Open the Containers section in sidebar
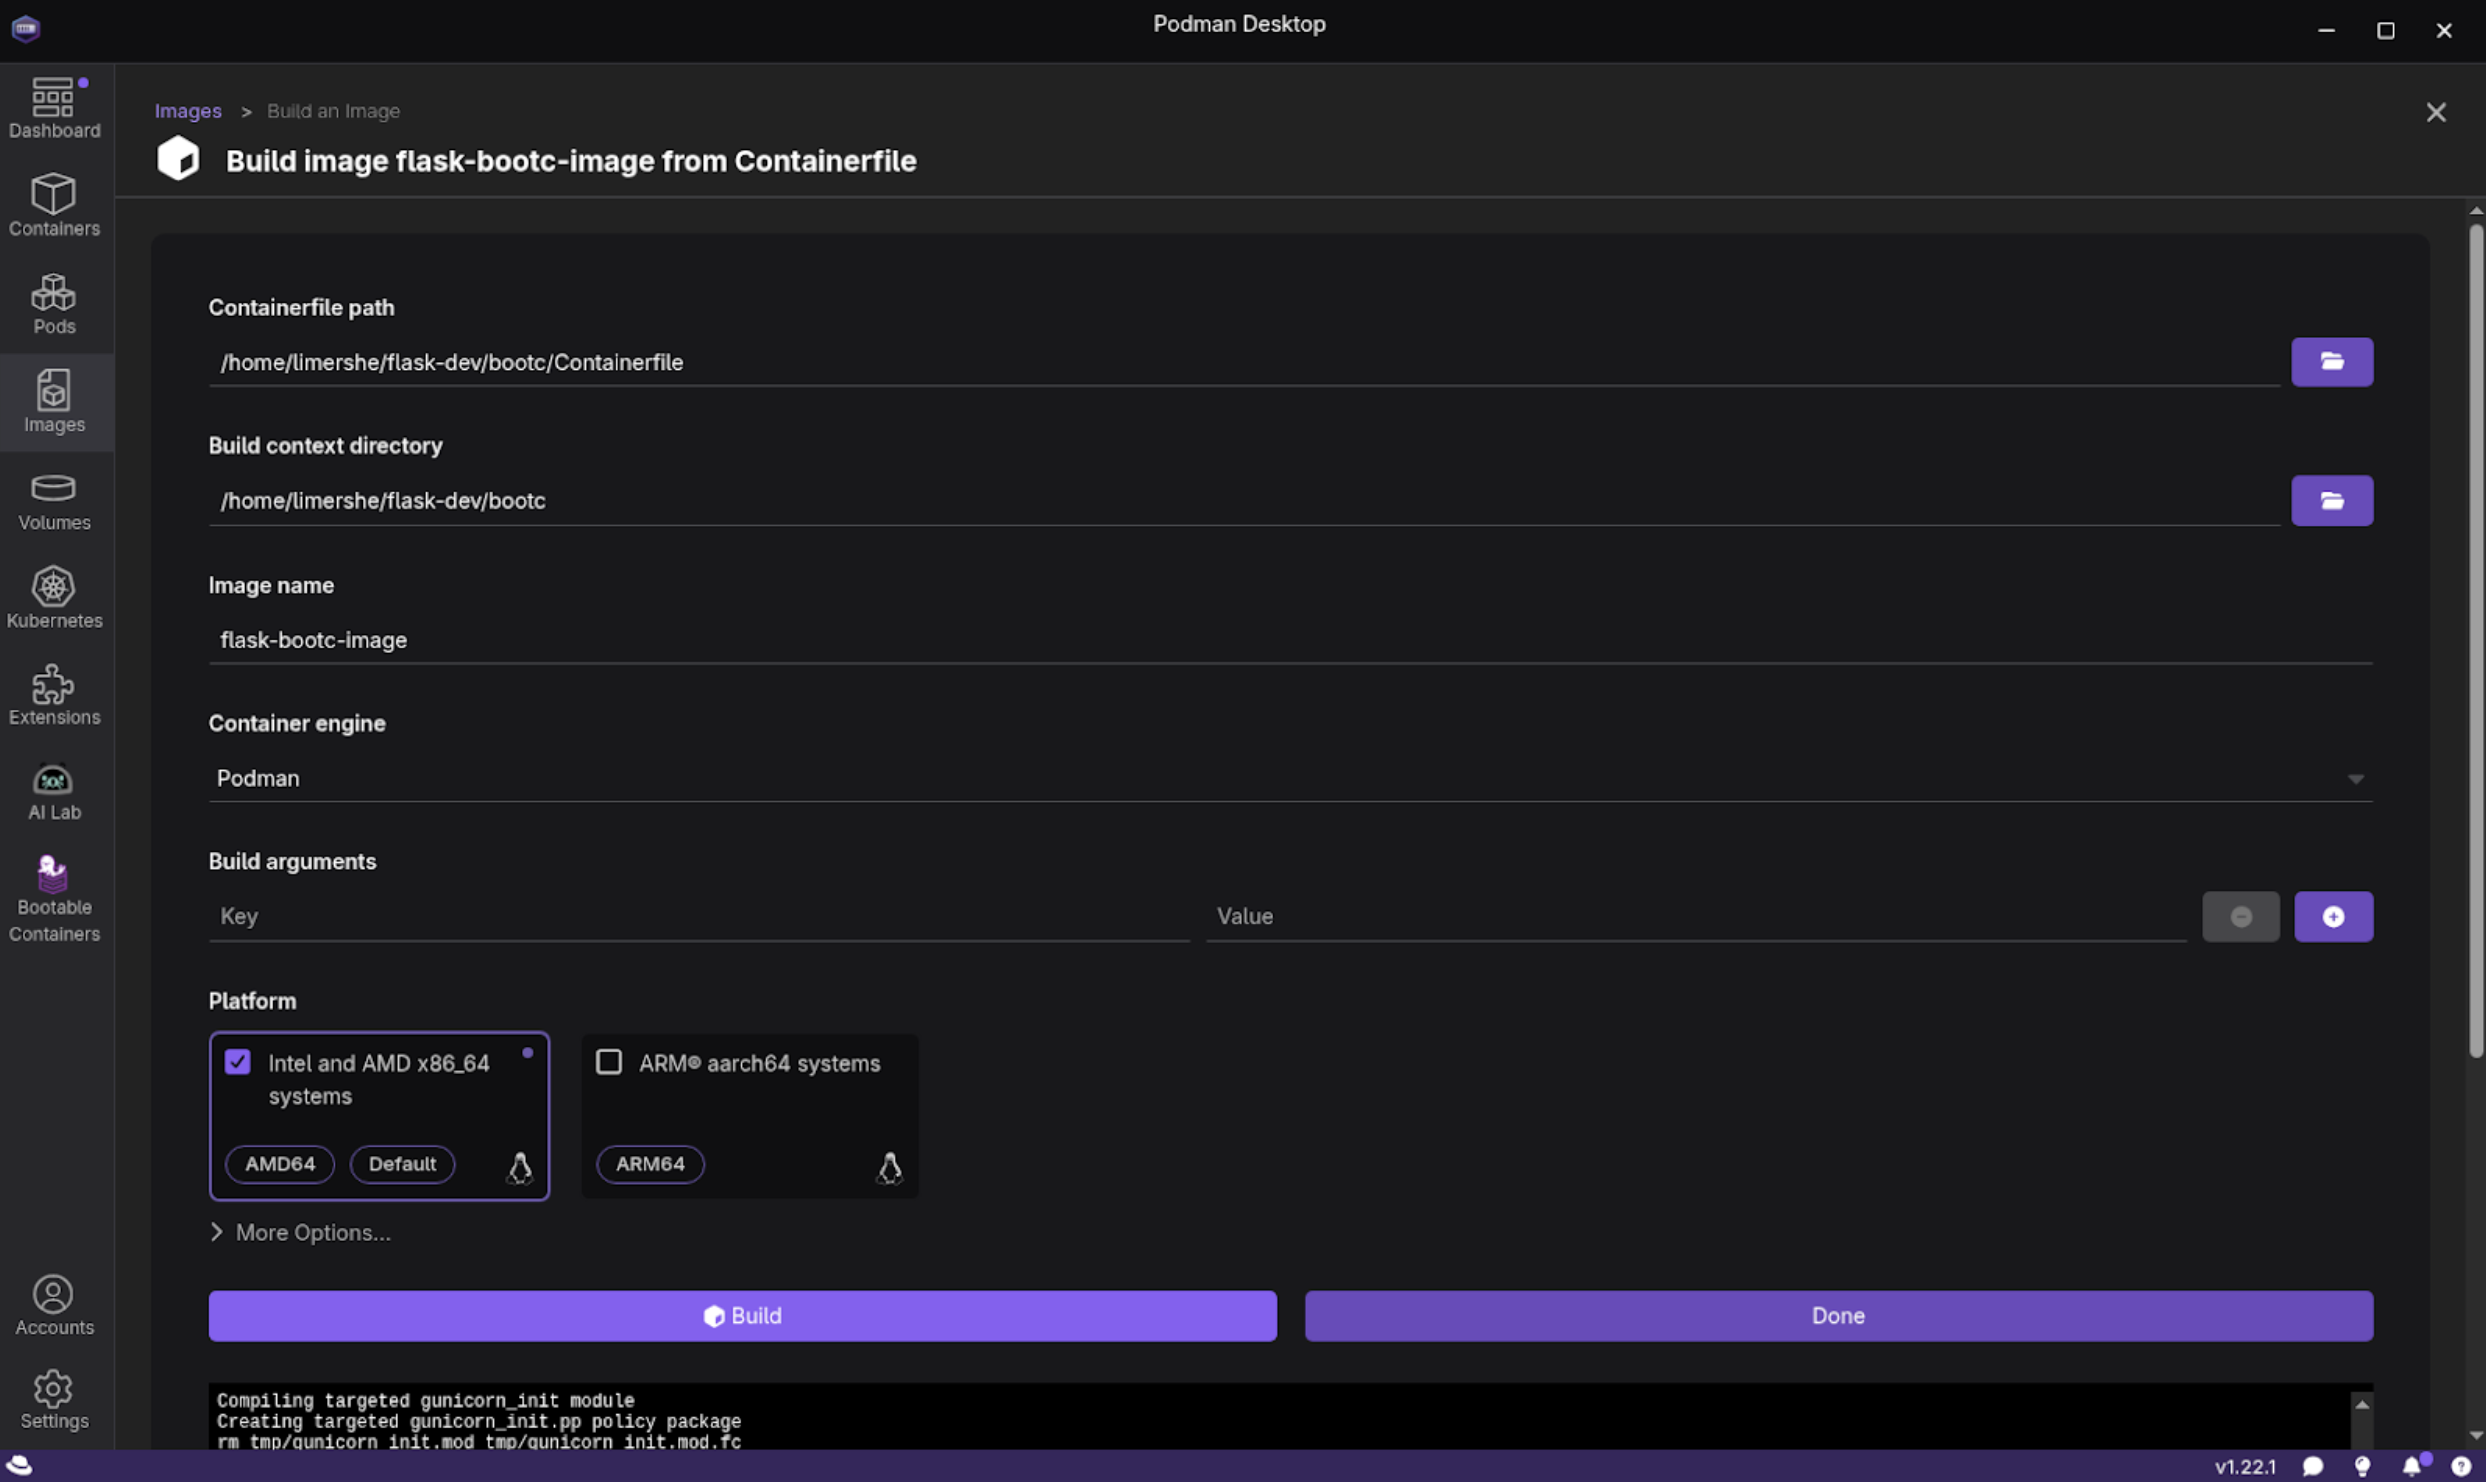The height and width of the screenshot is (1482, 2486). pos(54,205)
